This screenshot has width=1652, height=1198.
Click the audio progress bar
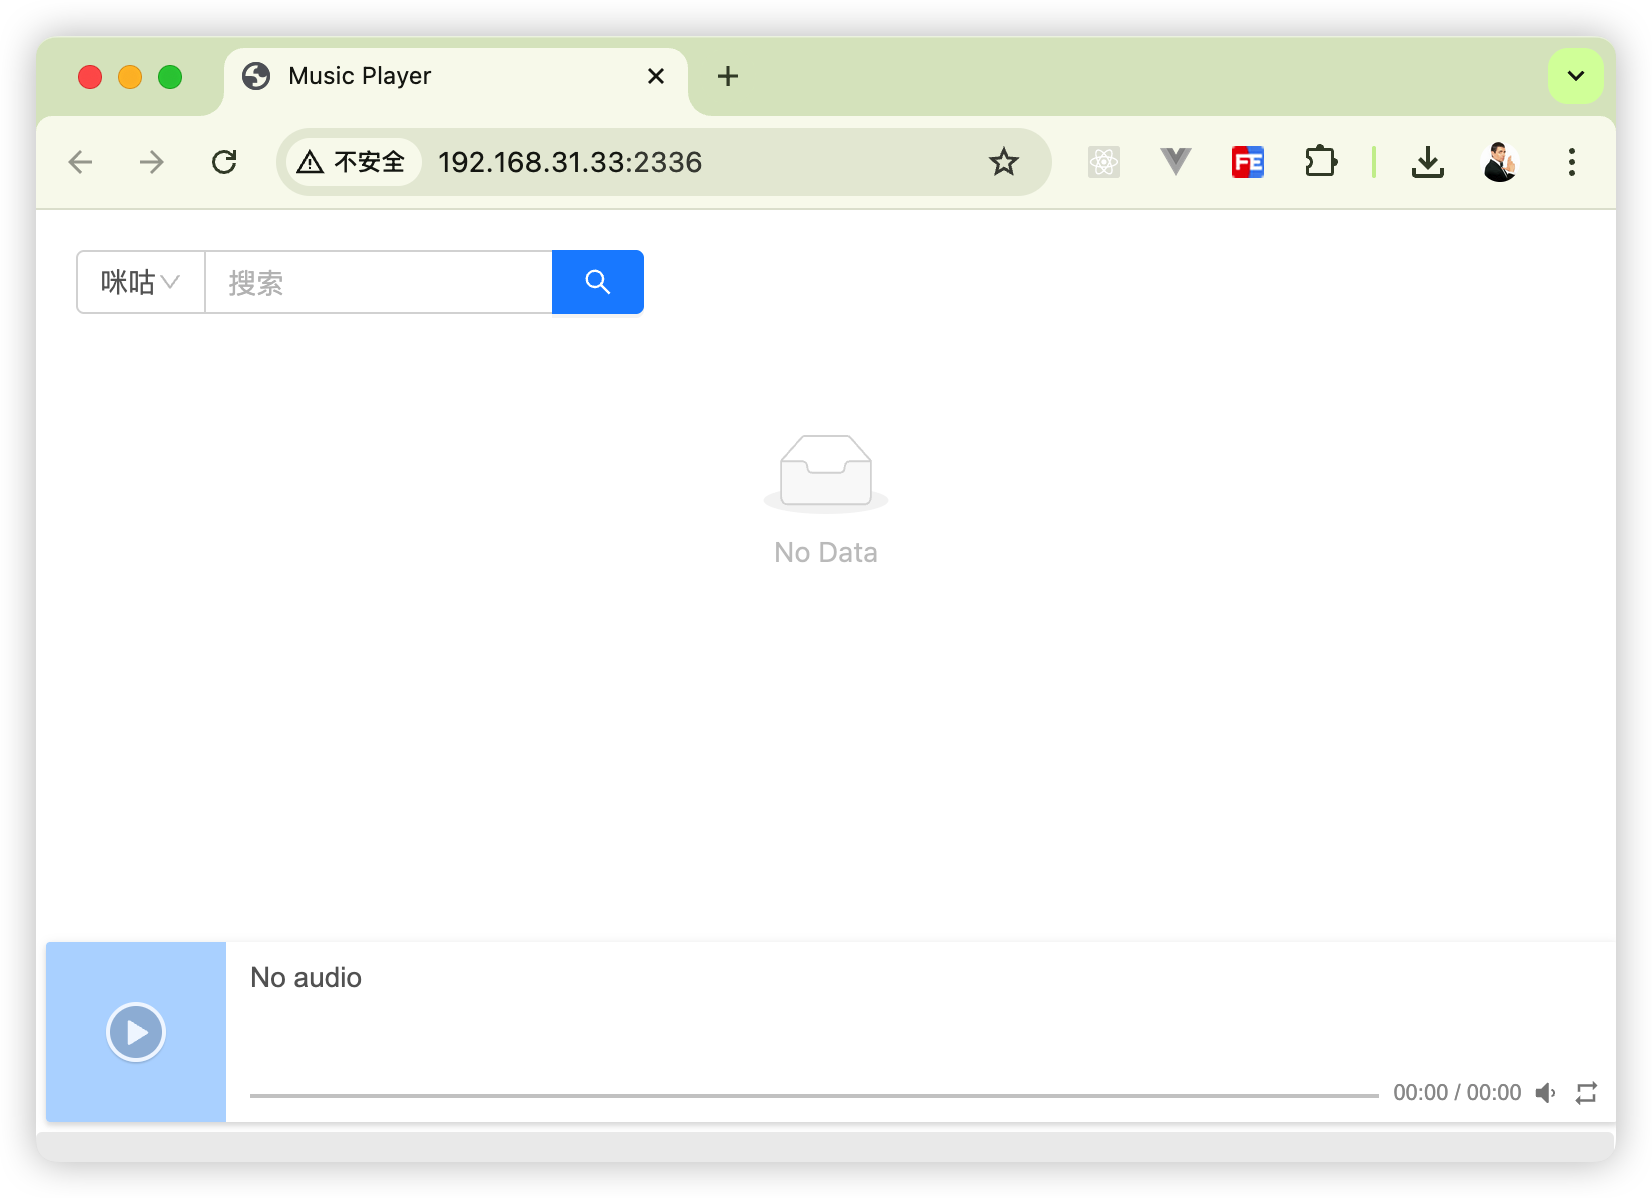(x=813, y=1095)
